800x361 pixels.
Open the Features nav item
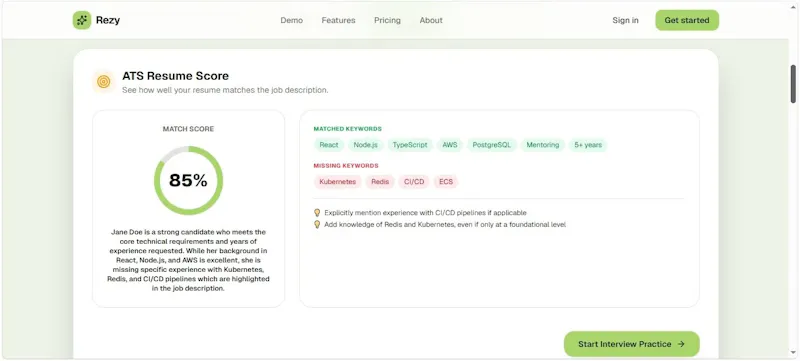tap(338, 20)
